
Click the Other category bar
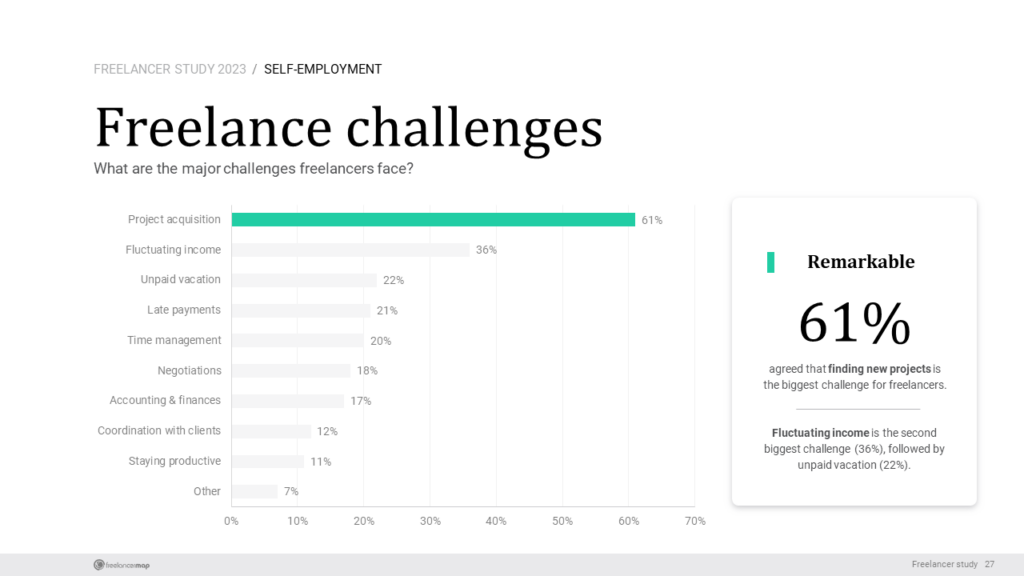coord(255,491)
